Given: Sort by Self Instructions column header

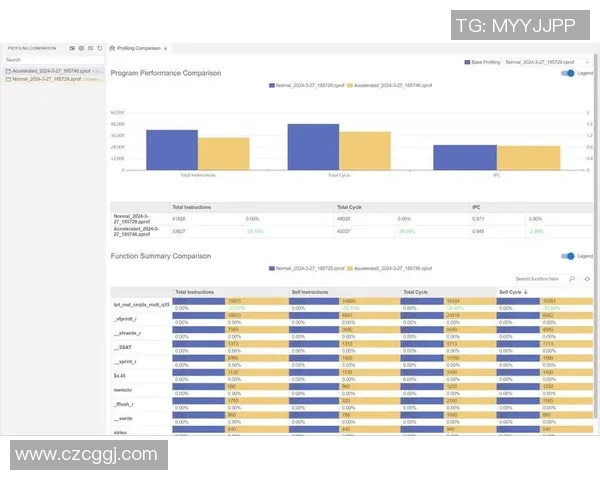Looking at the screenshot, I should 310,292.
